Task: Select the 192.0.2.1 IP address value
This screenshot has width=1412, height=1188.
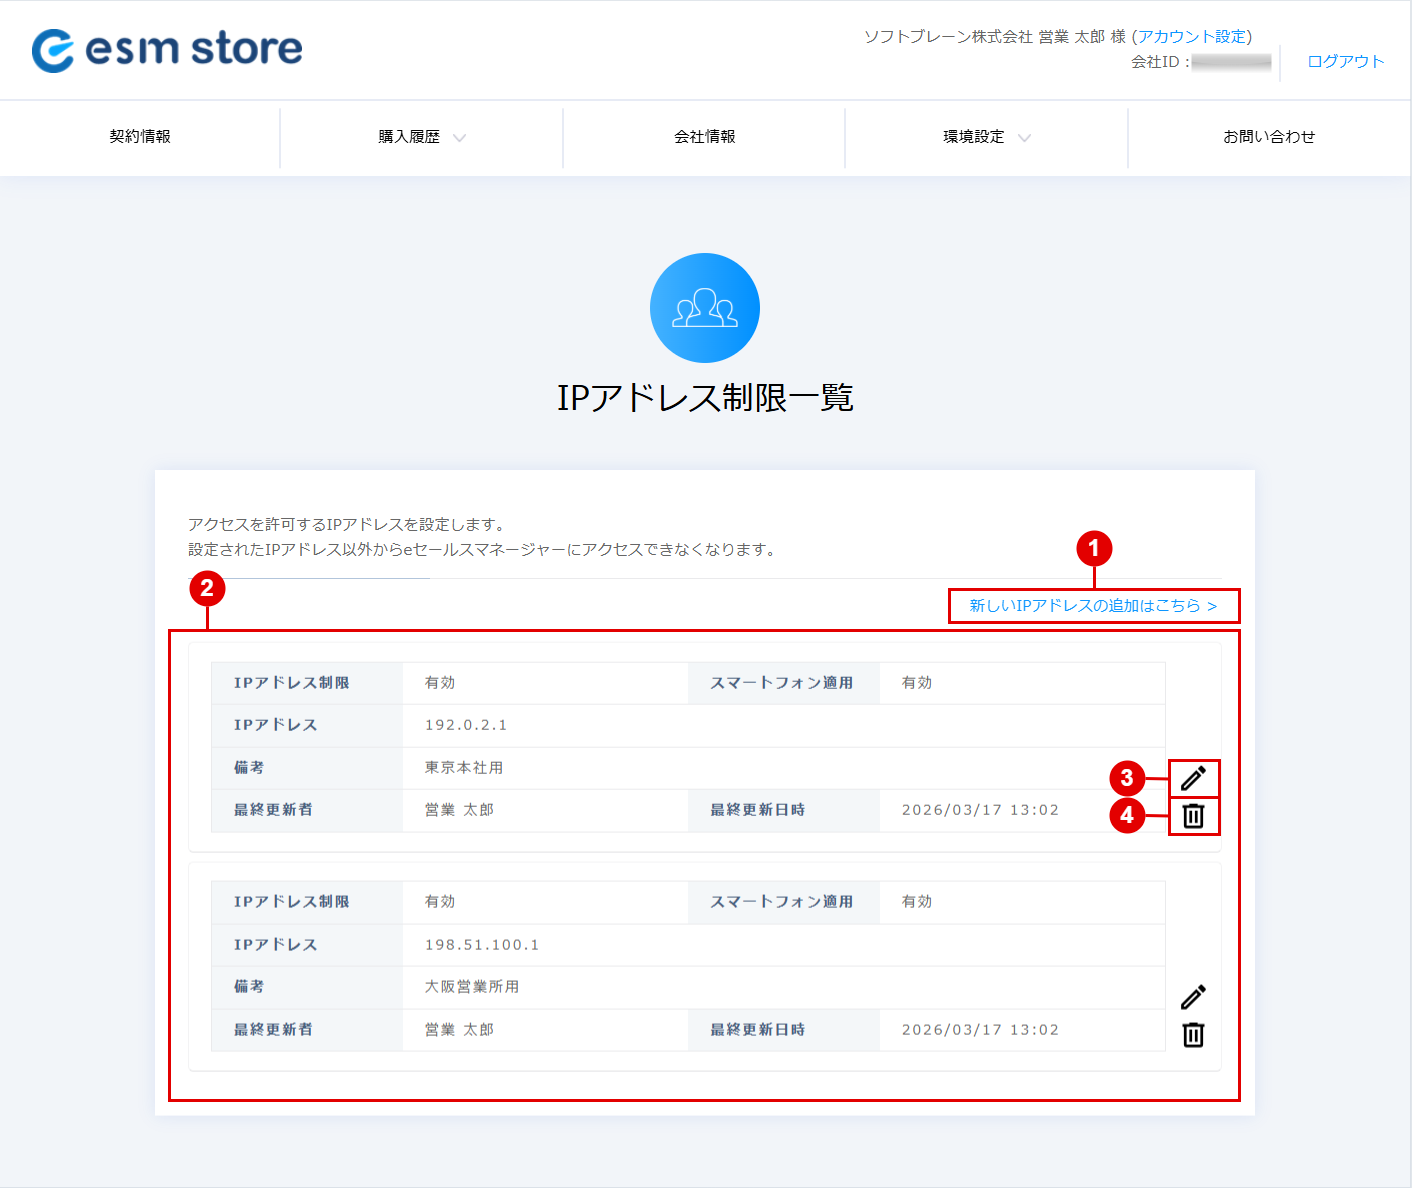Action: click(466, 725)
